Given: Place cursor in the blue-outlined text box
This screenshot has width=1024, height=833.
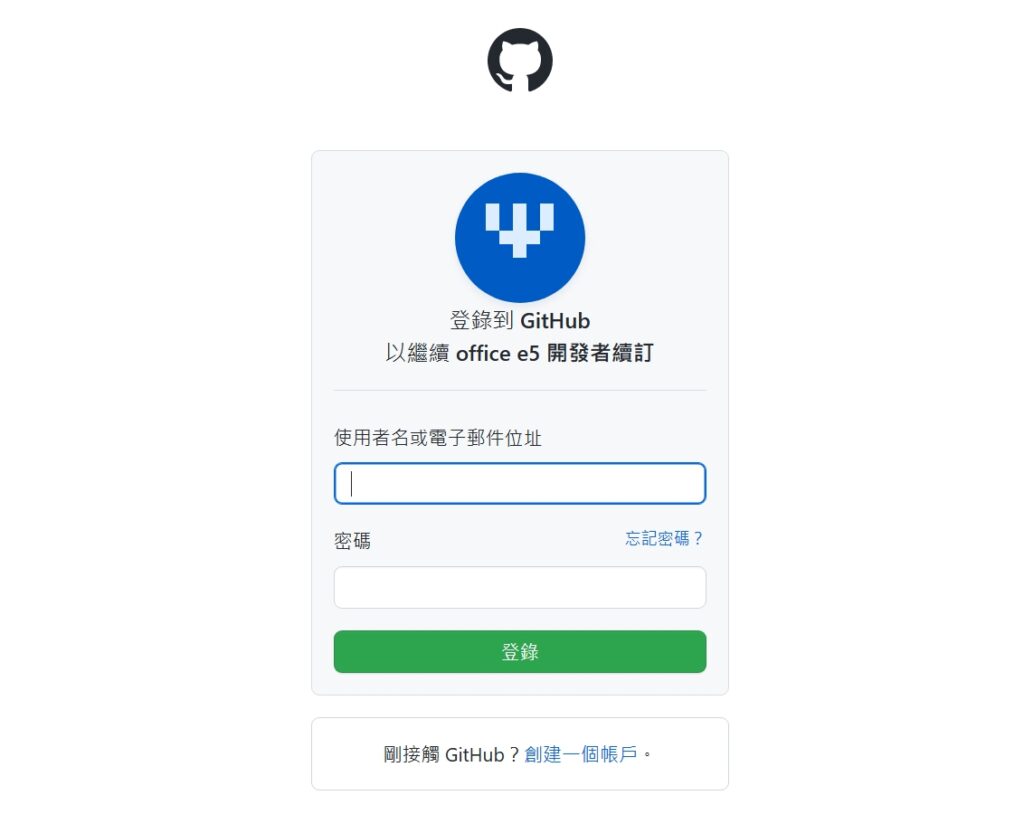Looking at the screenshot, I should [520, 483].
